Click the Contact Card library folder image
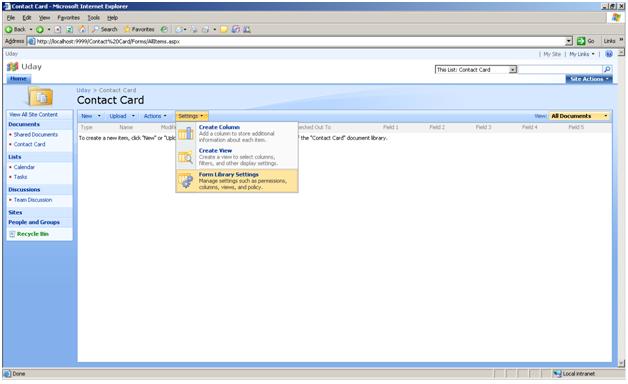Image resolution: width=628 pixels, height=384 pixels. (x=40, y=97)
